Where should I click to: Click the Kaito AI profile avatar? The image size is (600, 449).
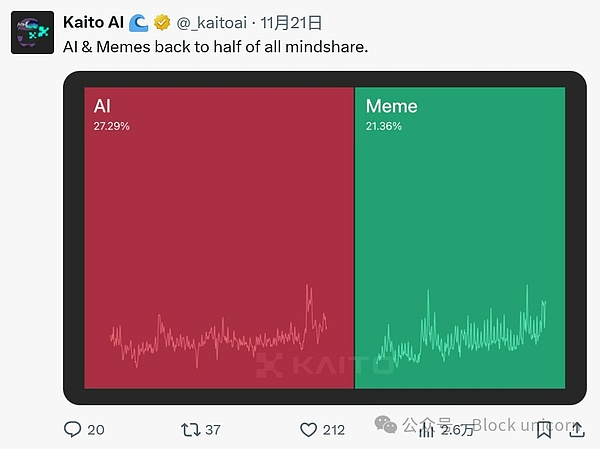(32, 32)
